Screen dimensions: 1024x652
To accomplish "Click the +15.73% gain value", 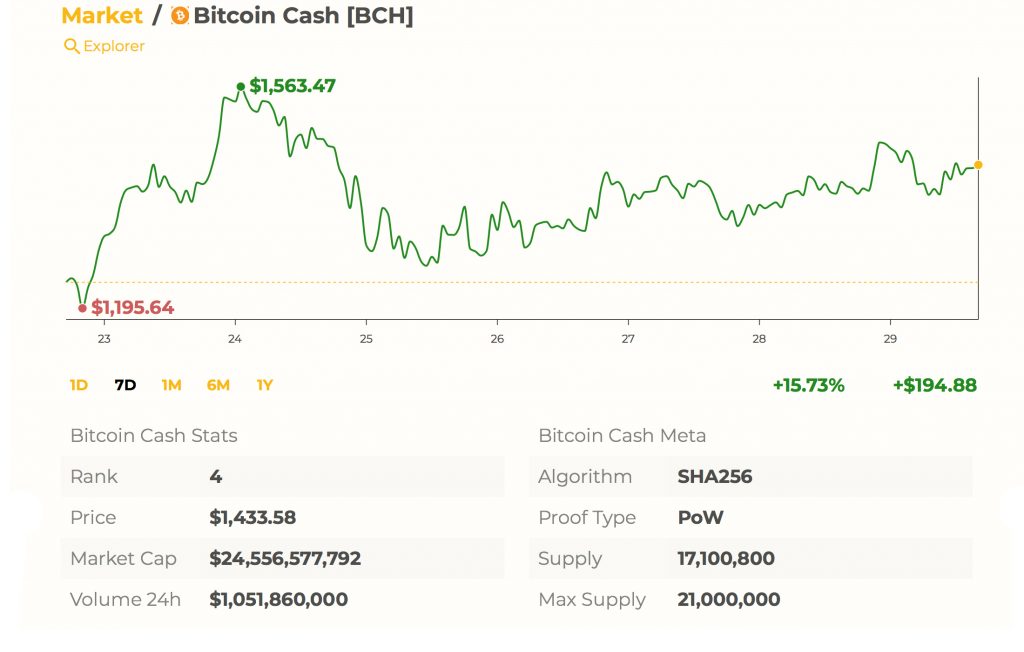I will point(809,385).
